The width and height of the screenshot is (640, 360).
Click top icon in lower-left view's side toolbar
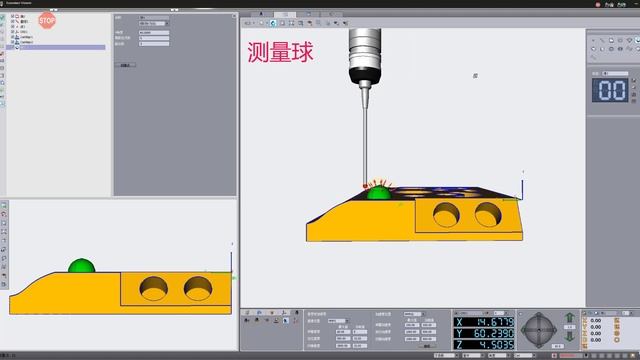click(4, 205)
